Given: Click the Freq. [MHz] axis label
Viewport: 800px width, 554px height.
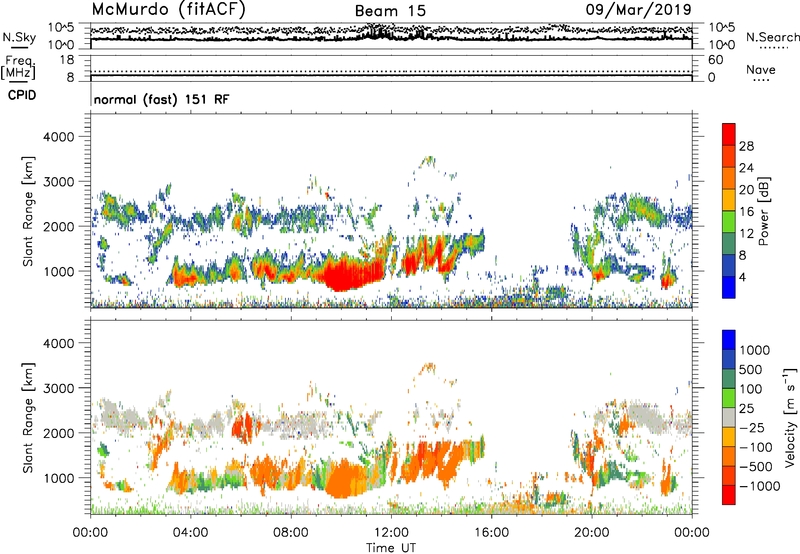Looking at the screenshot, I should point(18,67).
